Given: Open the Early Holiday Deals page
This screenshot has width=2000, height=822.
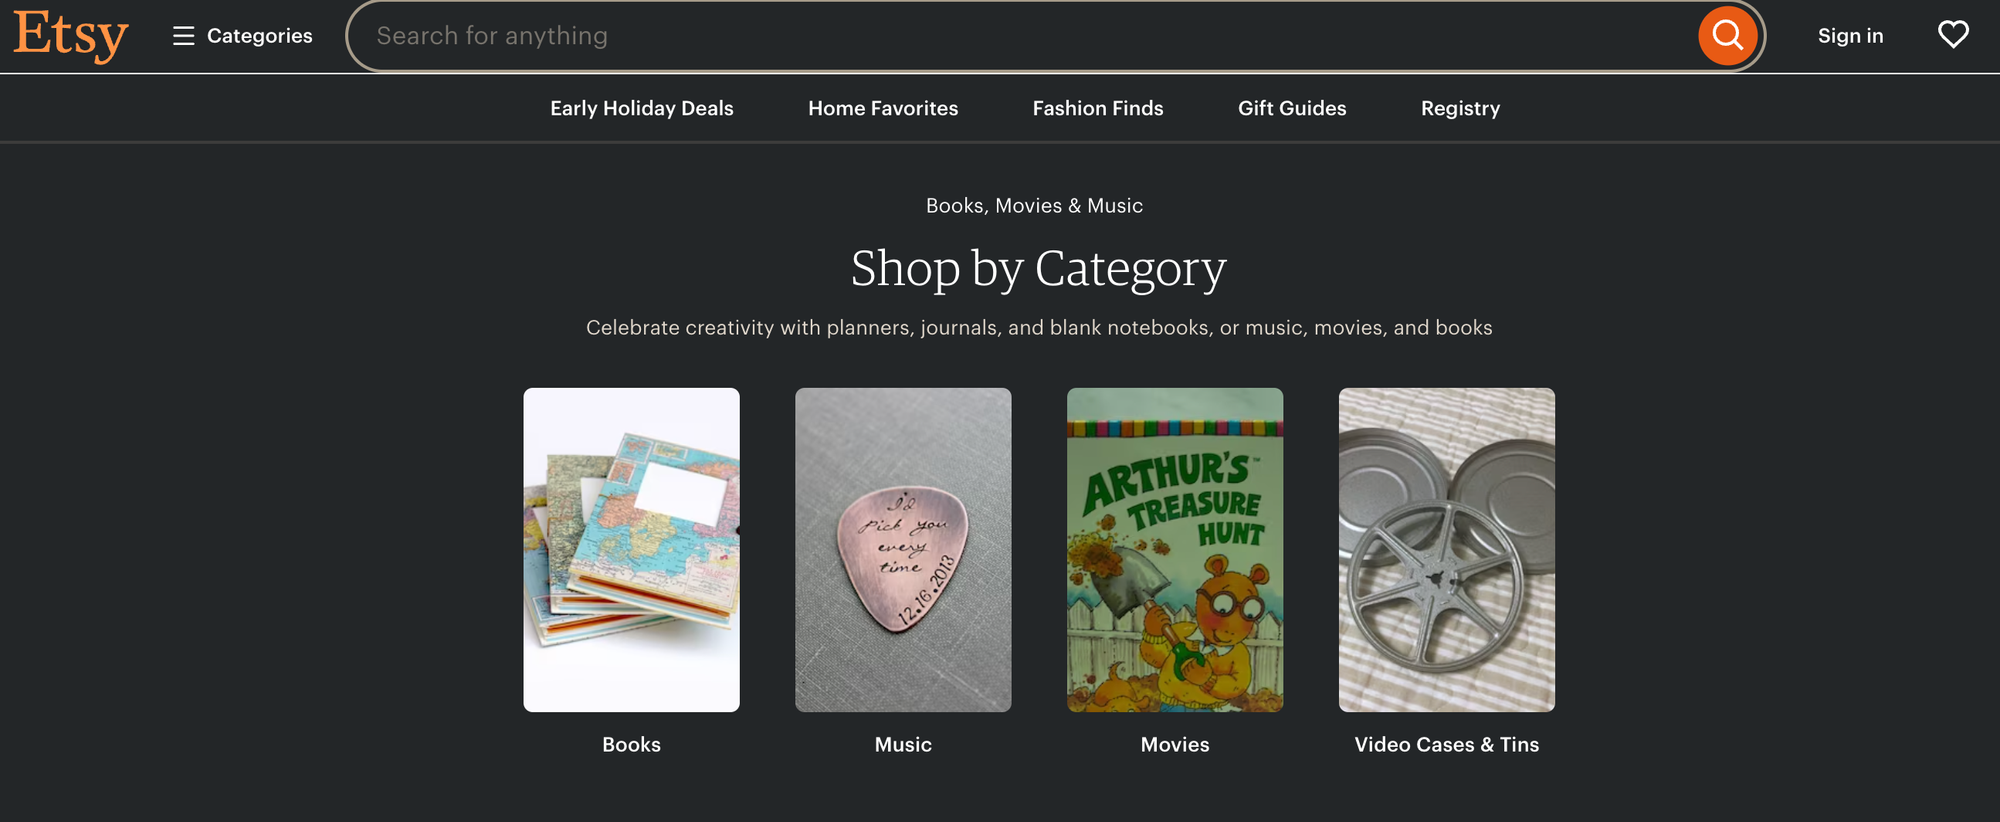Looking at the screenshot, I should point(641,108).
